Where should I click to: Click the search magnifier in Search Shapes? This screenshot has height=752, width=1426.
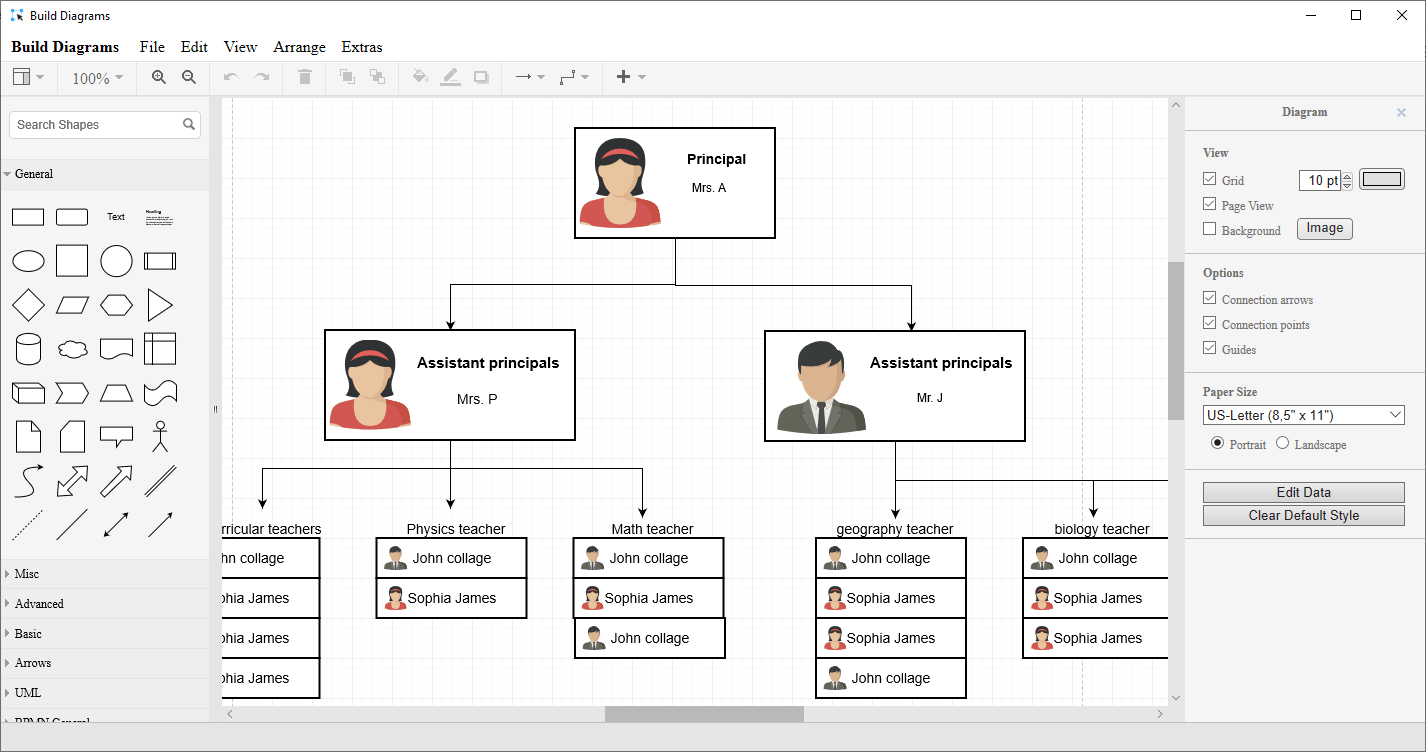(x=189, y=125)
